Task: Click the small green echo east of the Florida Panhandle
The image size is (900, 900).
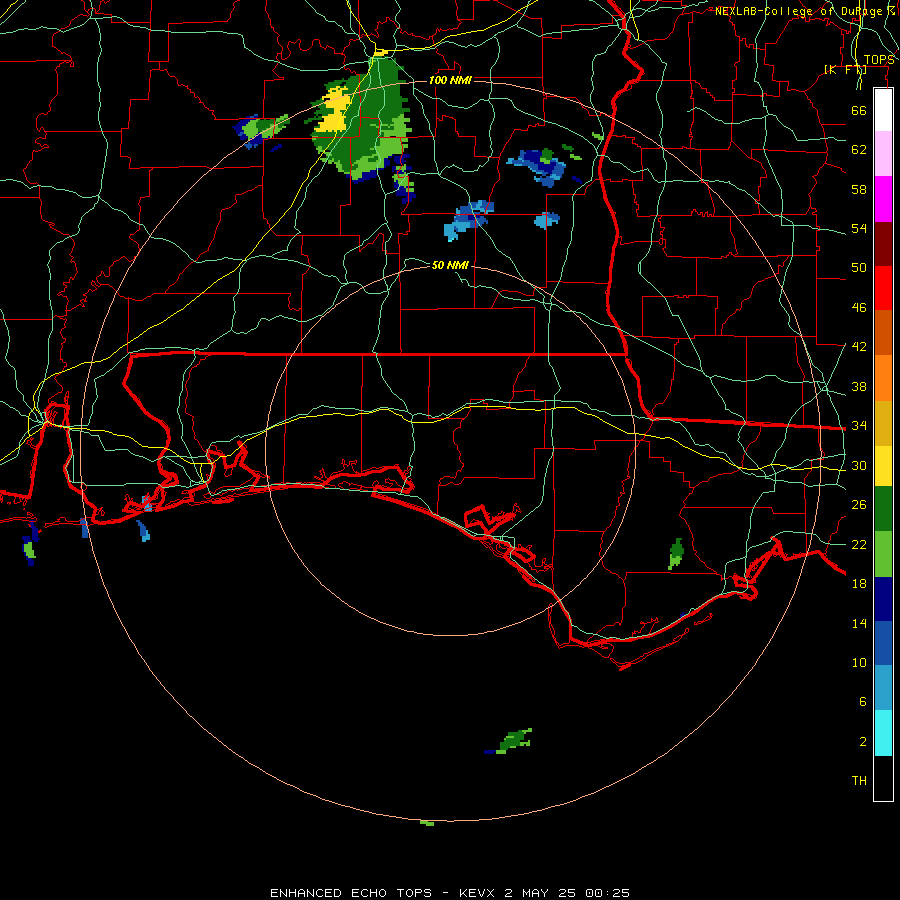Action: point(676,553)
